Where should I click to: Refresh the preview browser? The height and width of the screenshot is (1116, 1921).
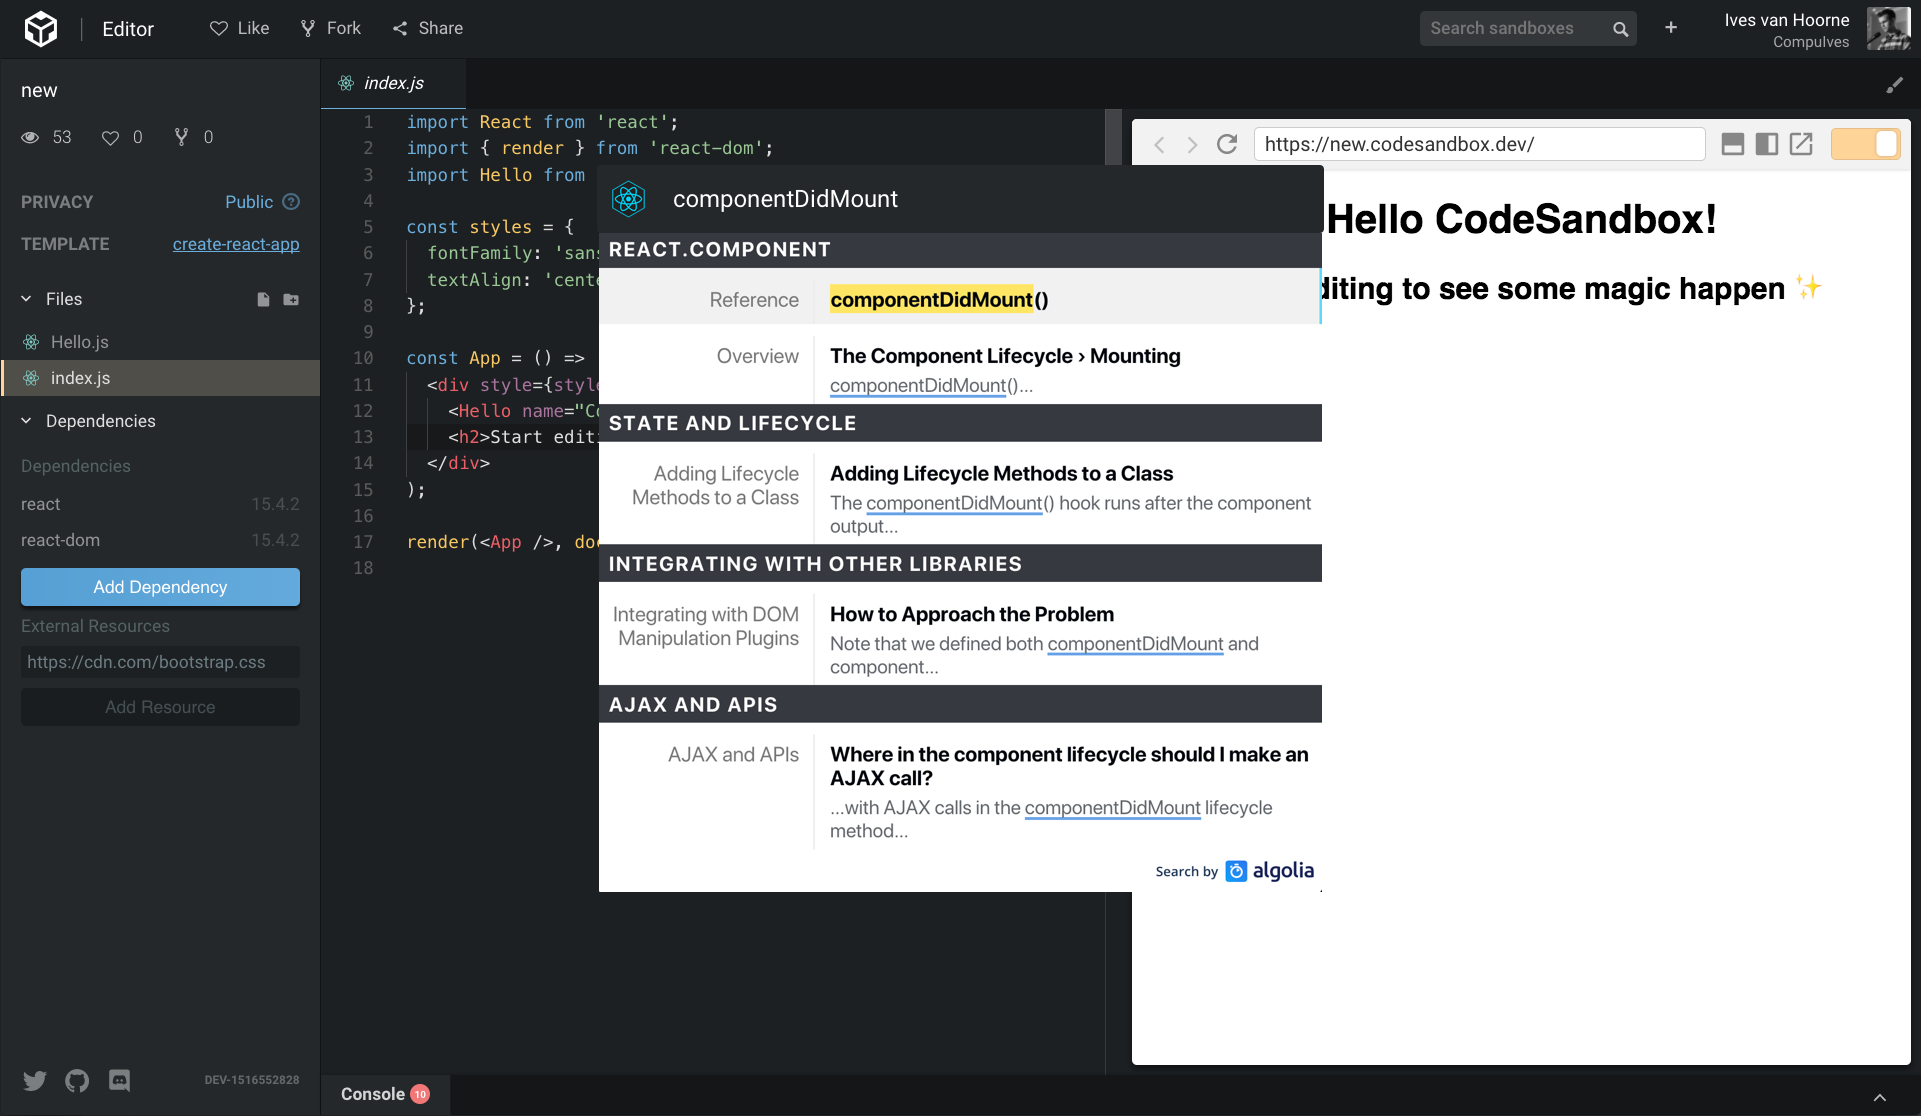pos(1227,144)
